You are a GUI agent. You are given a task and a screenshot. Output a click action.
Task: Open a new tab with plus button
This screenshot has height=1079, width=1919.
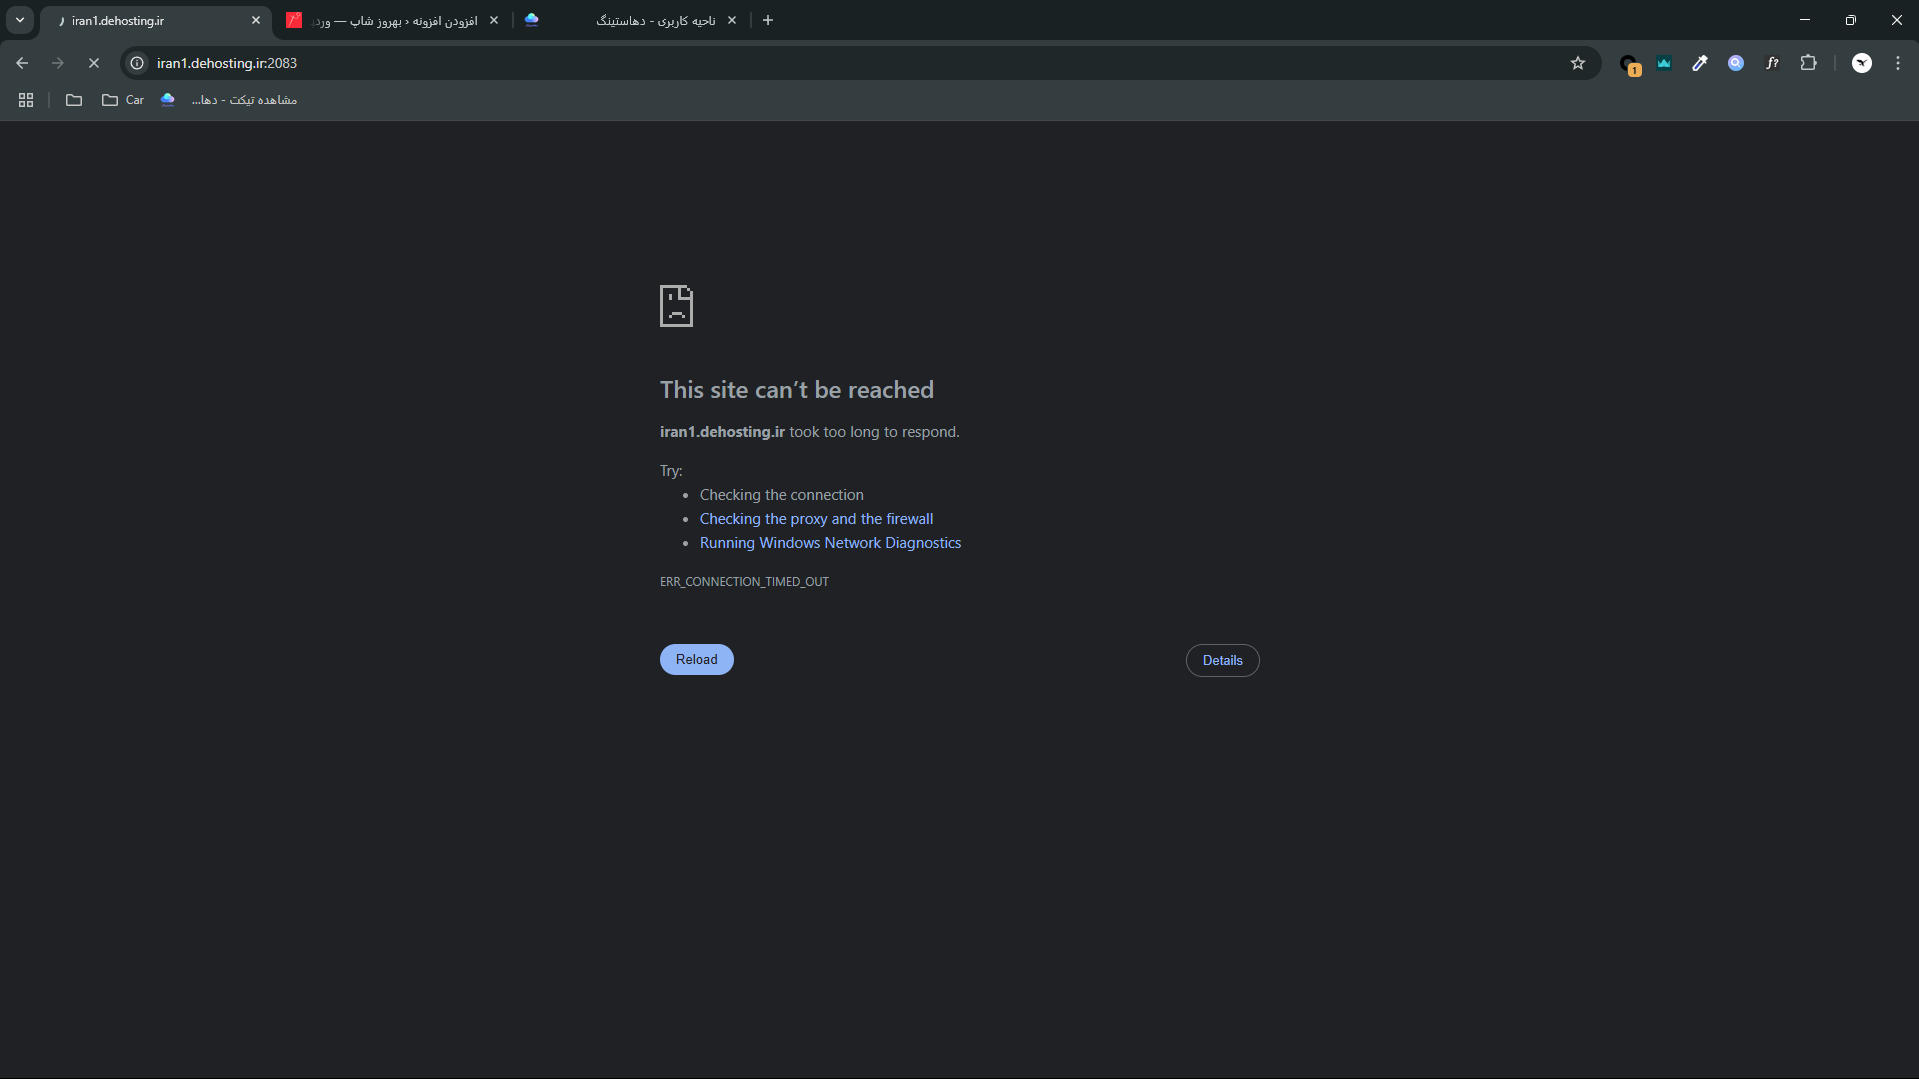pos(768,20)
